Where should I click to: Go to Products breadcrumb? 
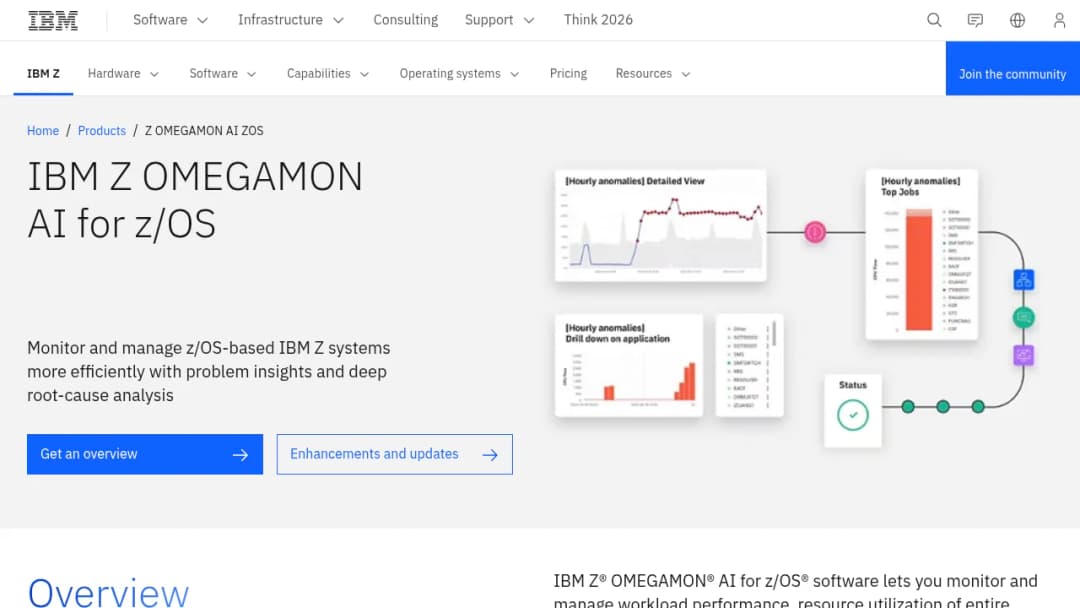102,131
